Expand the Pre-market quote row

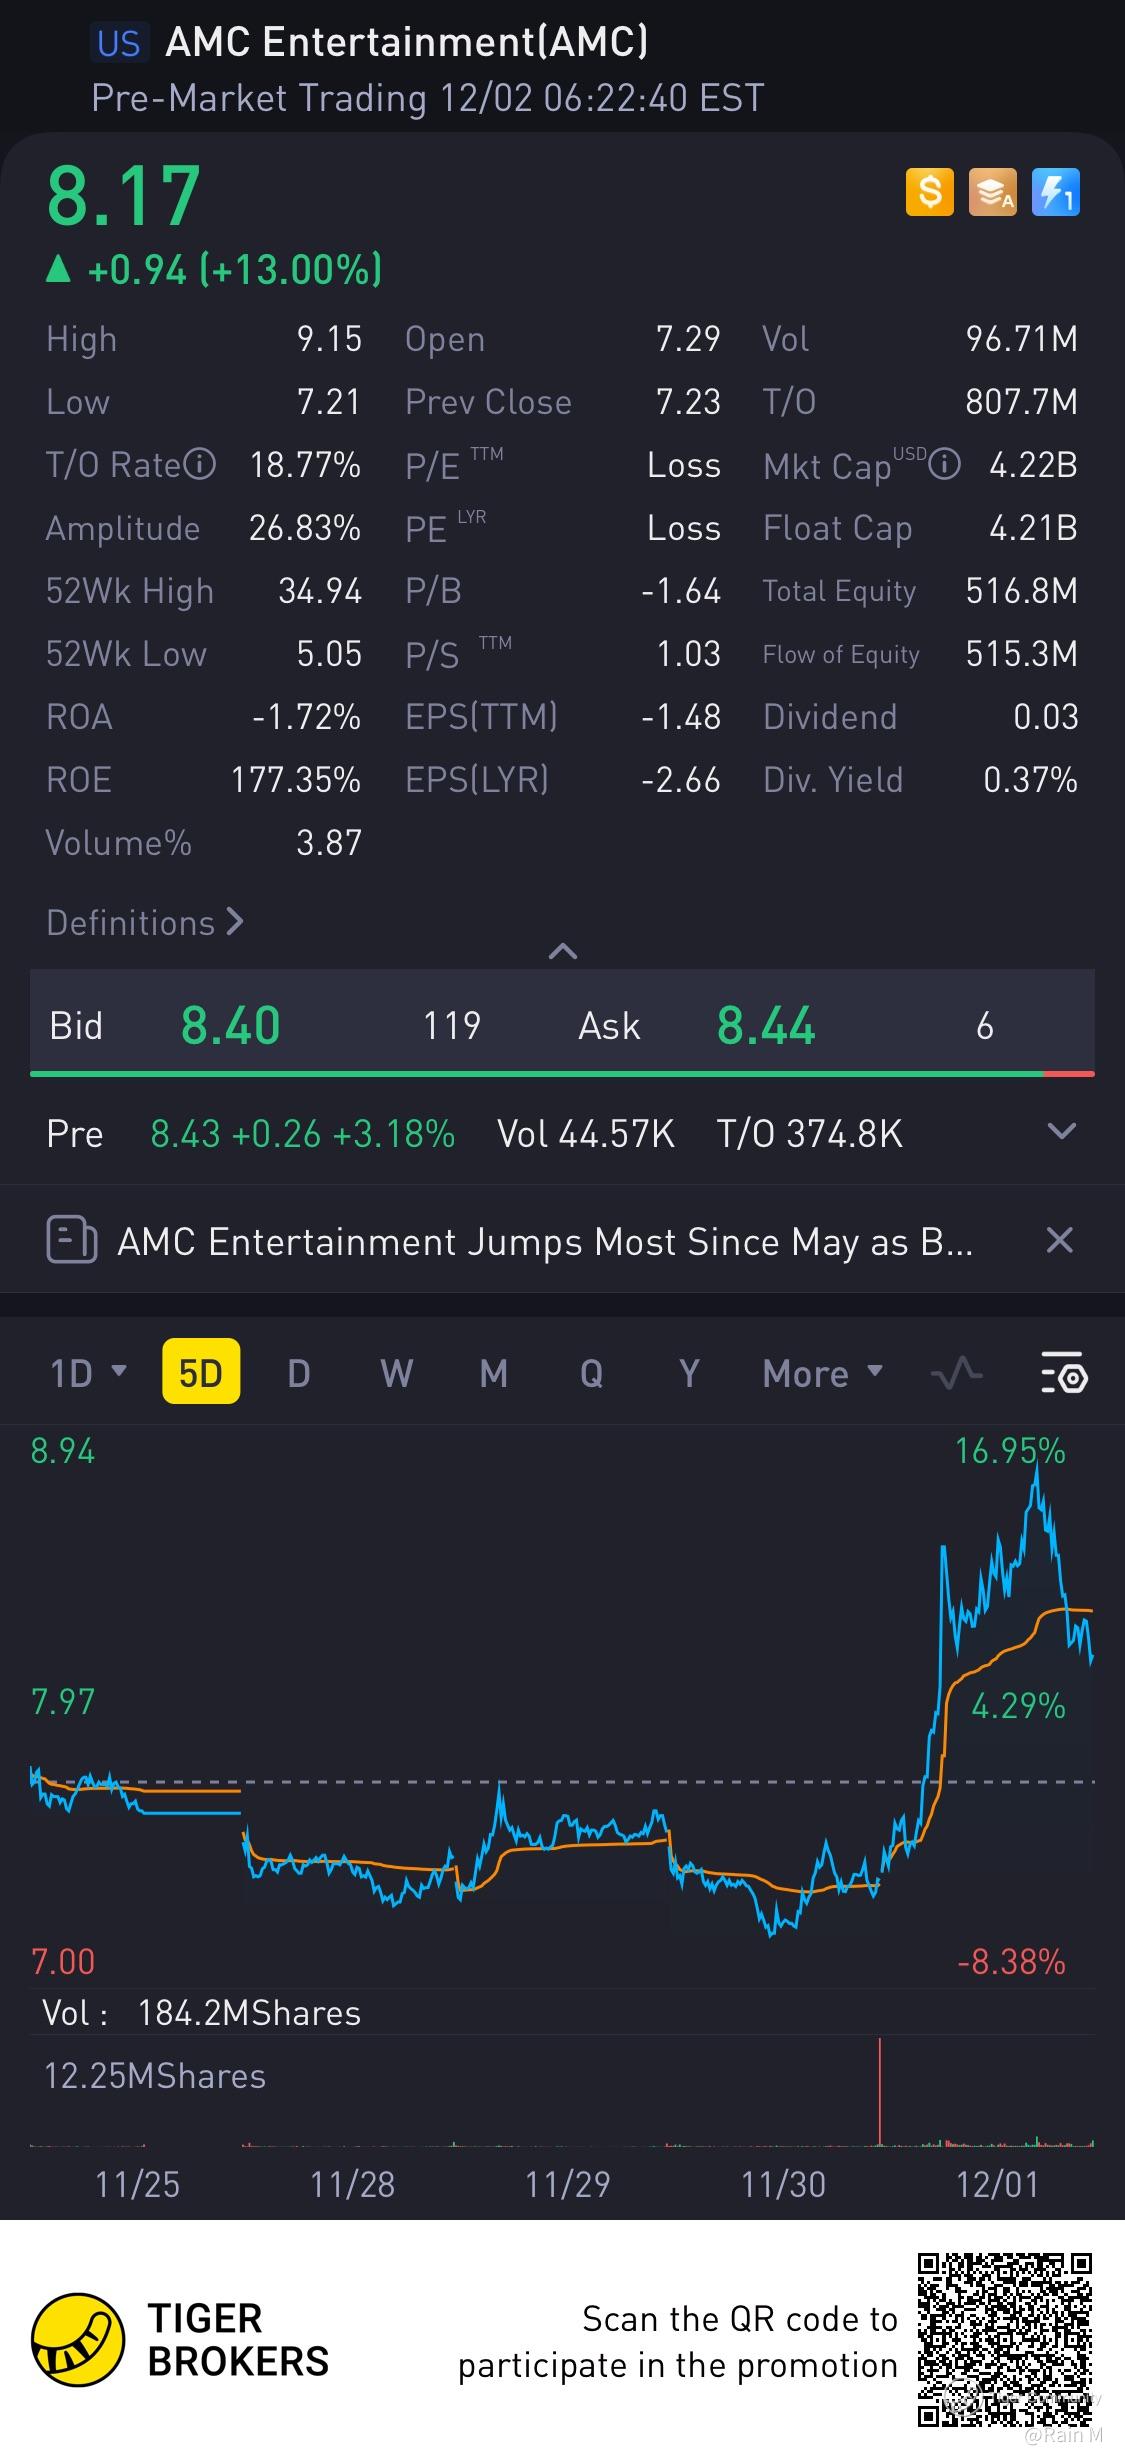[x=1060, y=1132]
